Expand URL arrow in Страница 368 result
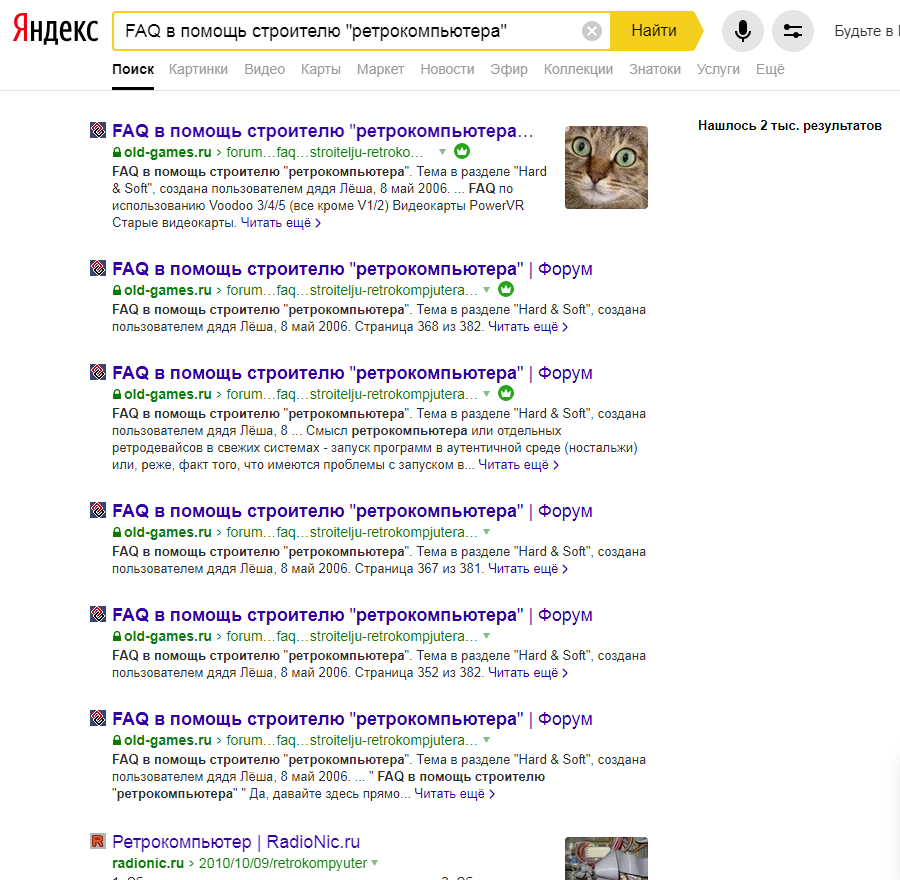Screen dimensions: 900x880 [x=486, y=290]
